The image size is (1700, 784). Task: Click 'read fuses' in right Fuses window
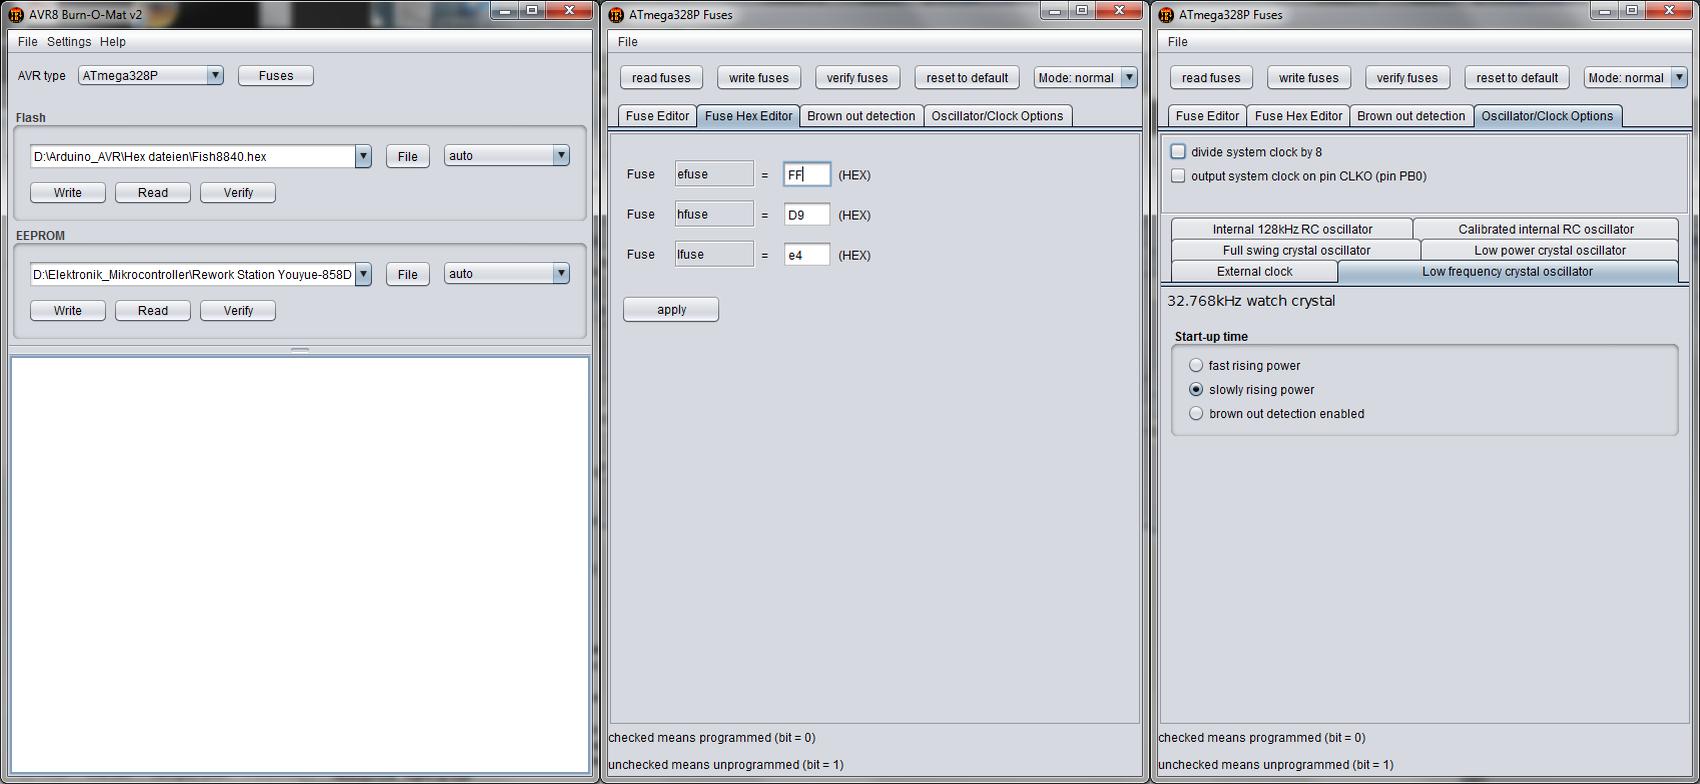(x=1211, y=77)
